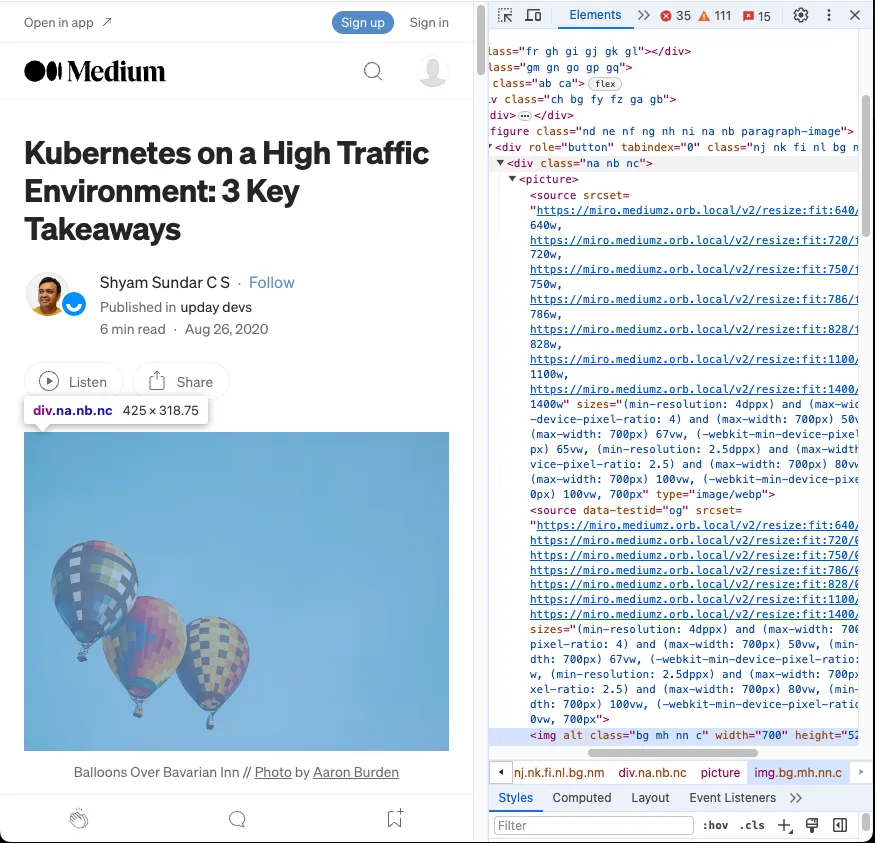Open the user profile avatar icon
Screen dimensions: 875x843
[432, 71]
